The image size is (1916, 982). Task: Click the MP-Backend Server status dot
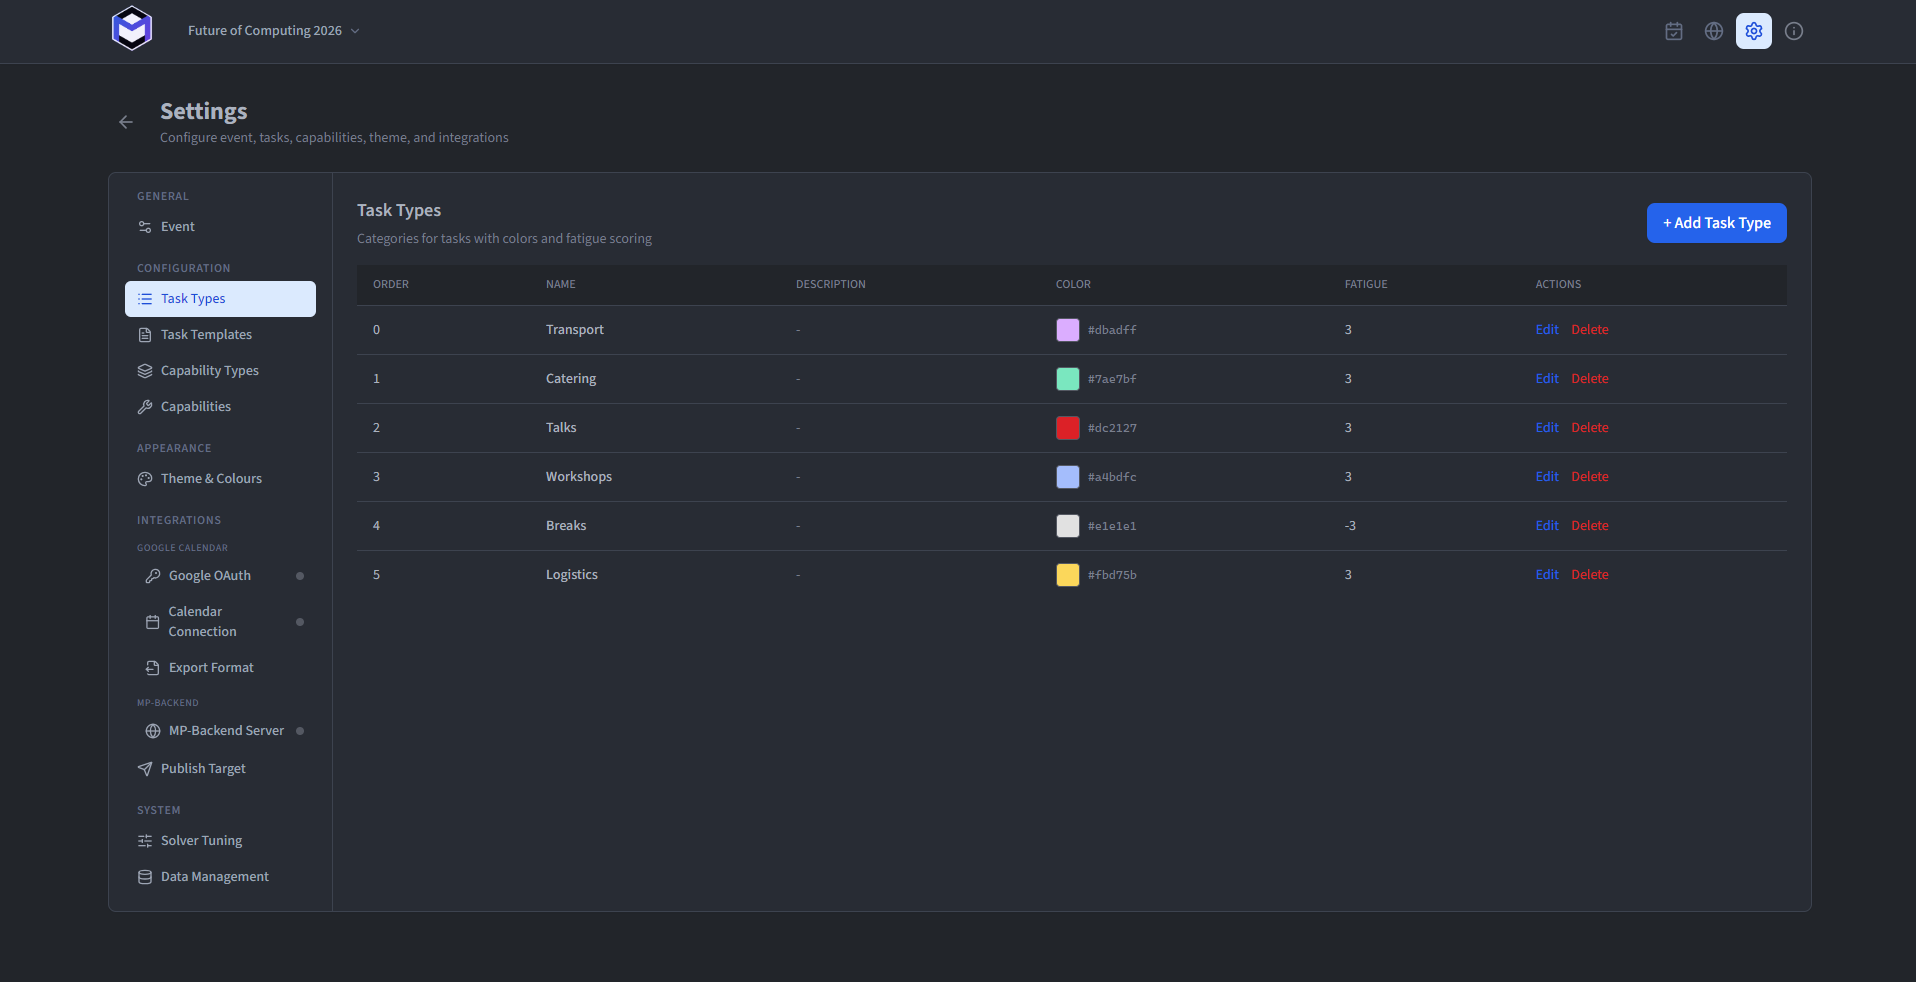300,731
